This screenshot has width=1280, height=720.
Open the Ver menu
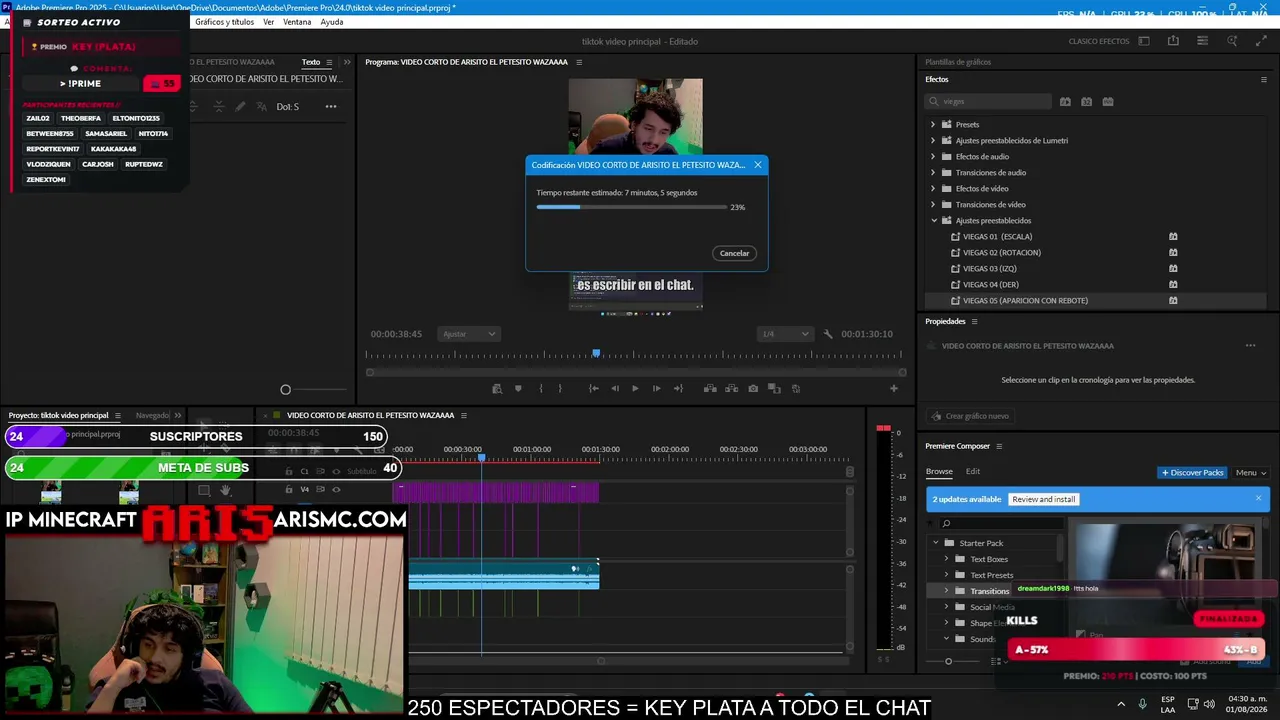click(x=268, y=22)
